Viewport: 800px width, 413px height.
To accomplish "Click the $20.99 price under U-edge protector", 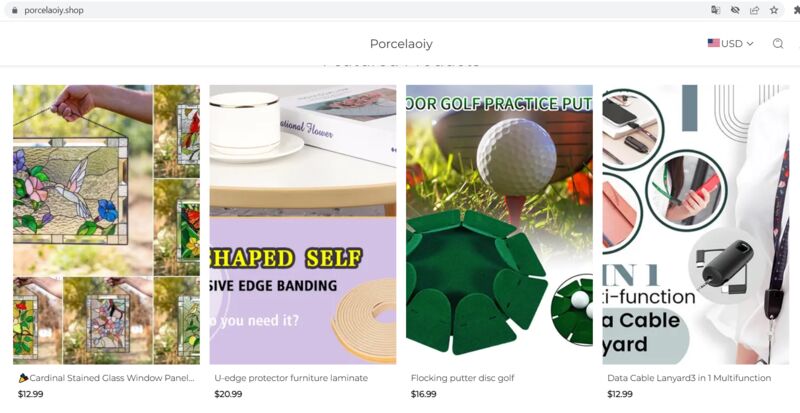I will pyautogui.click(x=228, y=394).
